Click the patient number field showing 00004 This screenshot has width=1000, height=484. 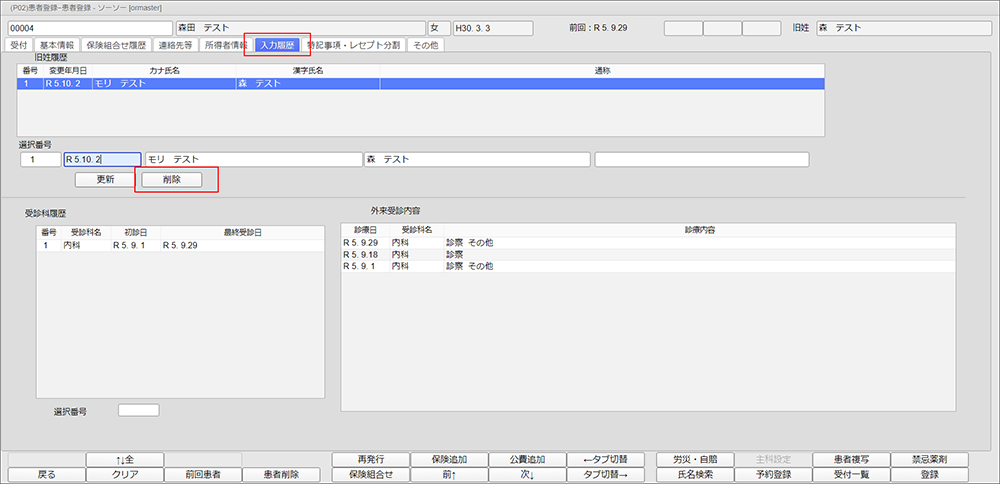88,27
